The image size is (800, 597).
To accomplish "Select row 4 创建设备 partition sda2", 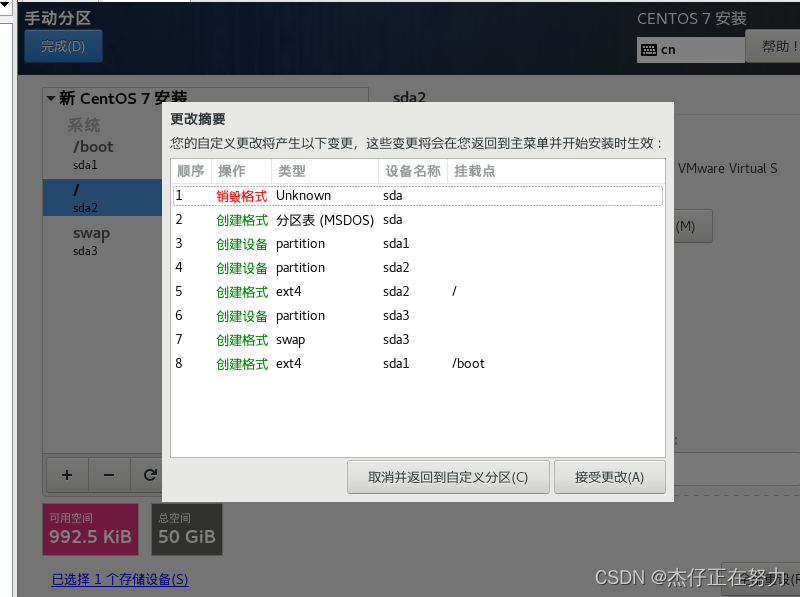I will [x=418, y=268].
